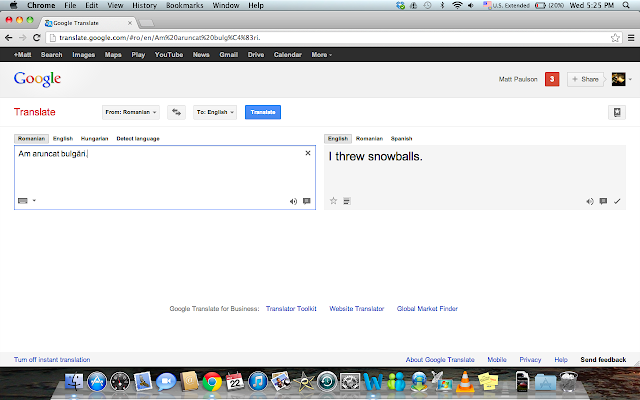The height and width of the screenshot is (400, 640).
Task: Open Spotlight search in the menu bar
Action: (626, 5)
